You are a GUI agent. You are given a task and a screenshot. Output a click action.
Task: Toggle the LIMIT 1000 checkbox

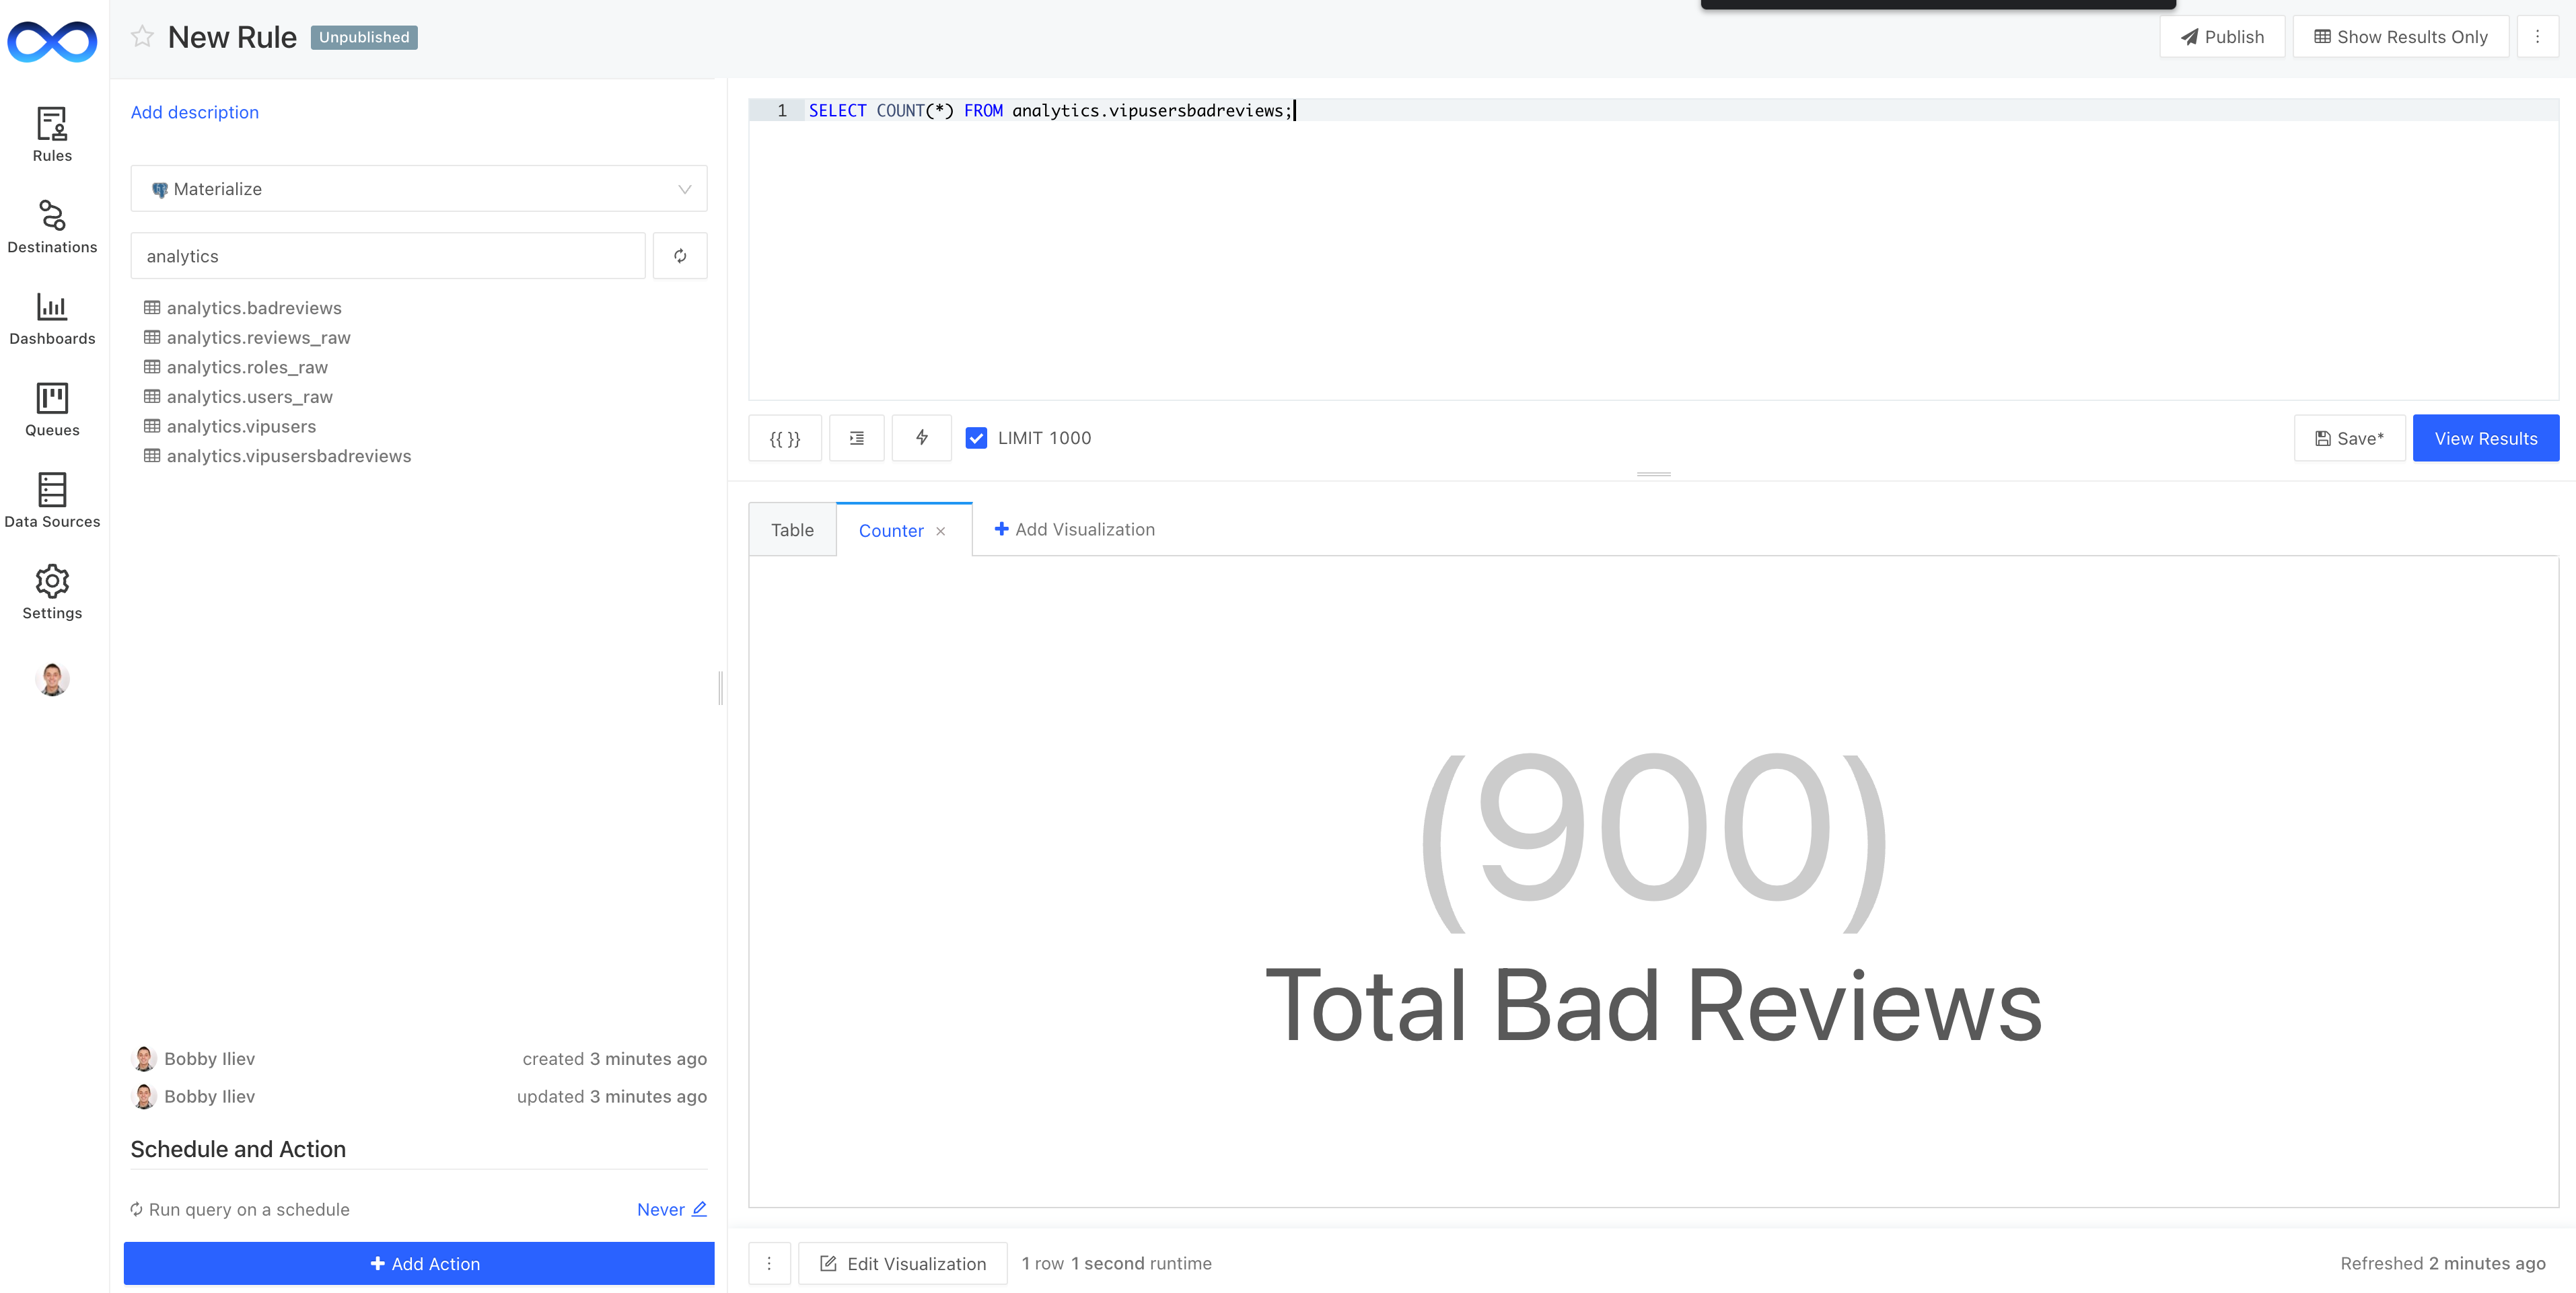coord(976,438)
